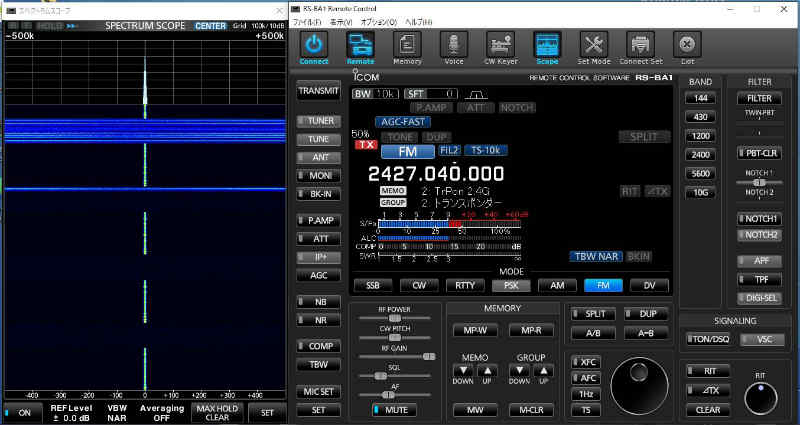
Task: Select CW mode
Action: pyautogui.click(x=419, y=286)
